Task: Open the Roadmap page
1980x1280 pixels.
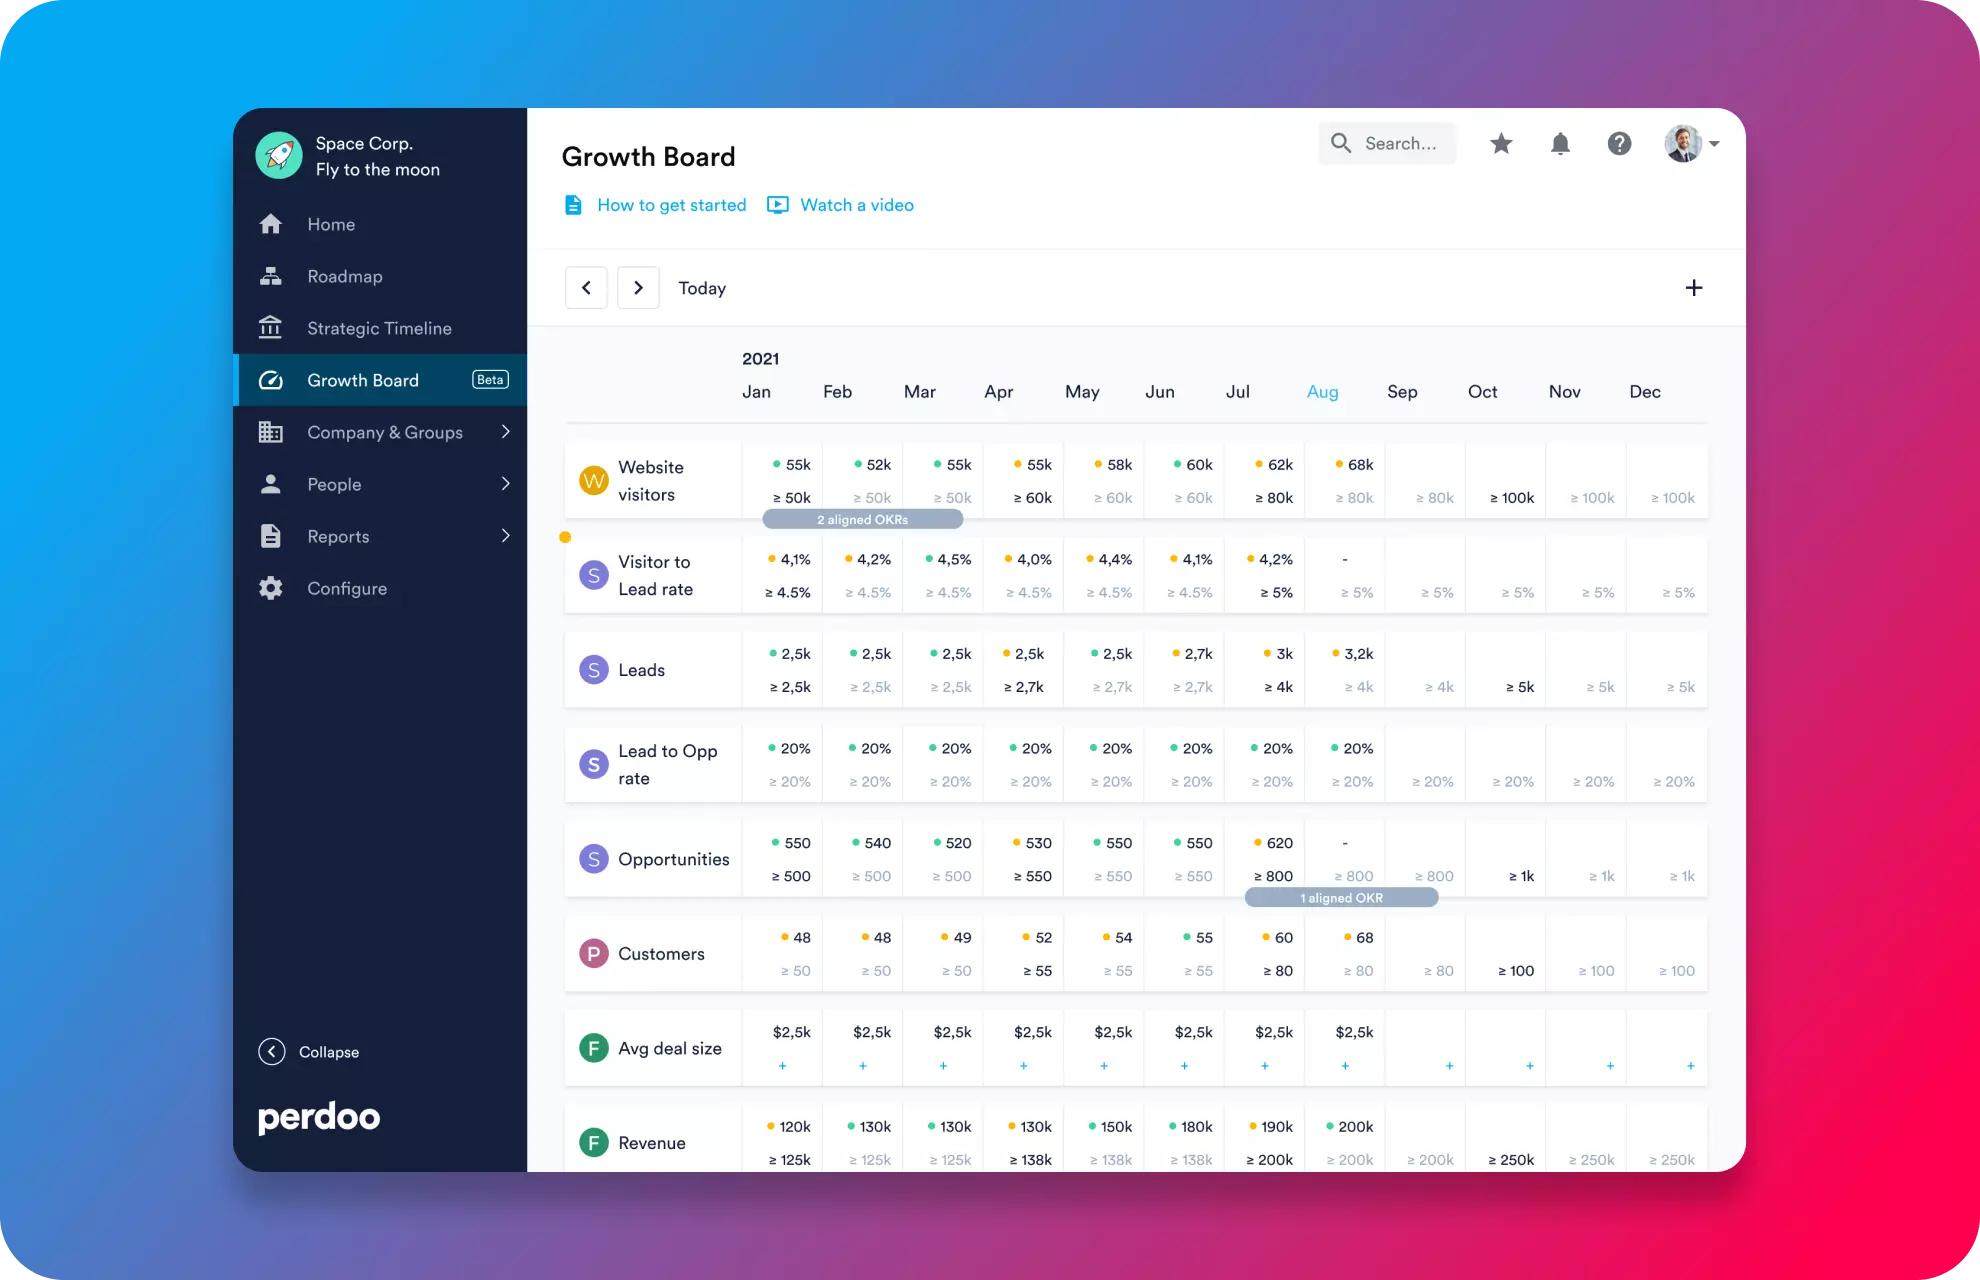Action: [x=344, y=276]
